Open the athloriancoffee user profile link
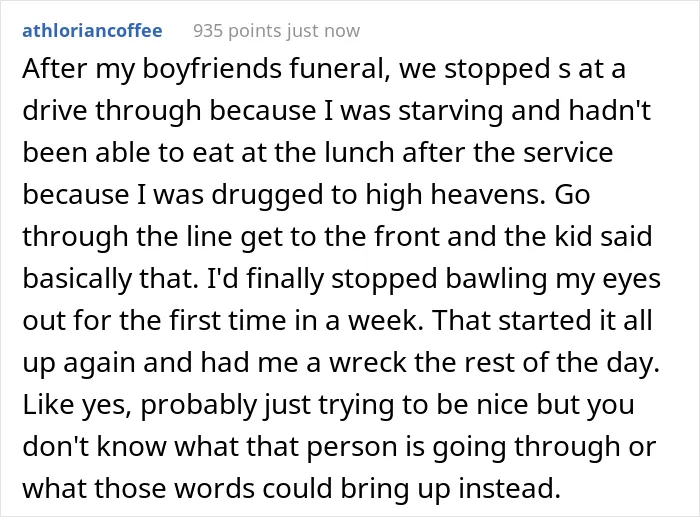The height and width of the screenshot is (517, 700). (x=92, y=31)
